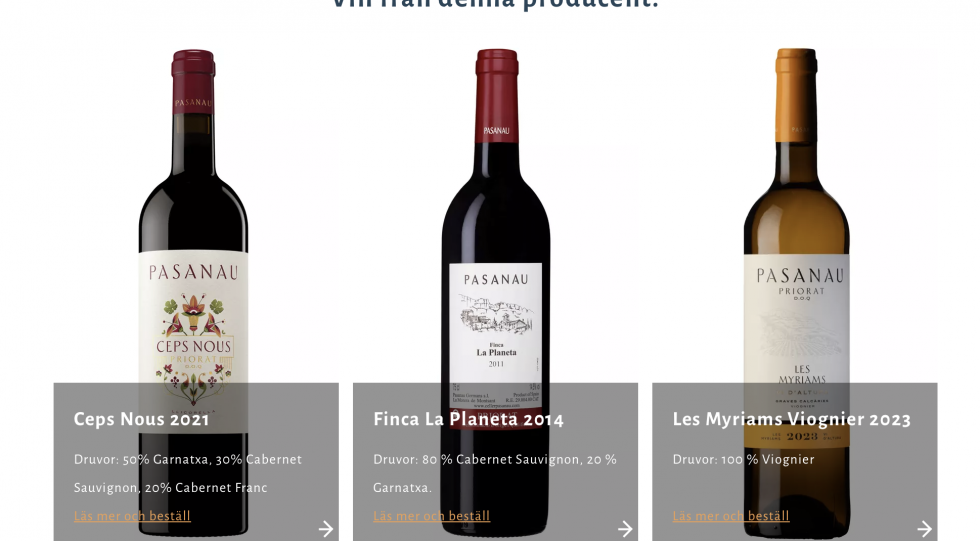The image size is (980, 541).
Task: Click the '80 % Cabernet Sauvignon' description text
Action: point(495,474)
